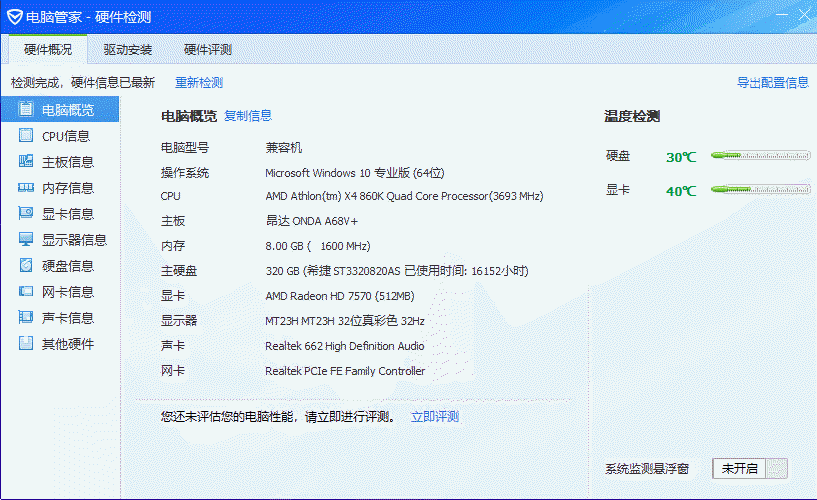Viewport: 817px width, 500px height.
Task: Click 检测完成，硬件信息已最新 status text
Action: pyautogui.click(x=83, y=82)
